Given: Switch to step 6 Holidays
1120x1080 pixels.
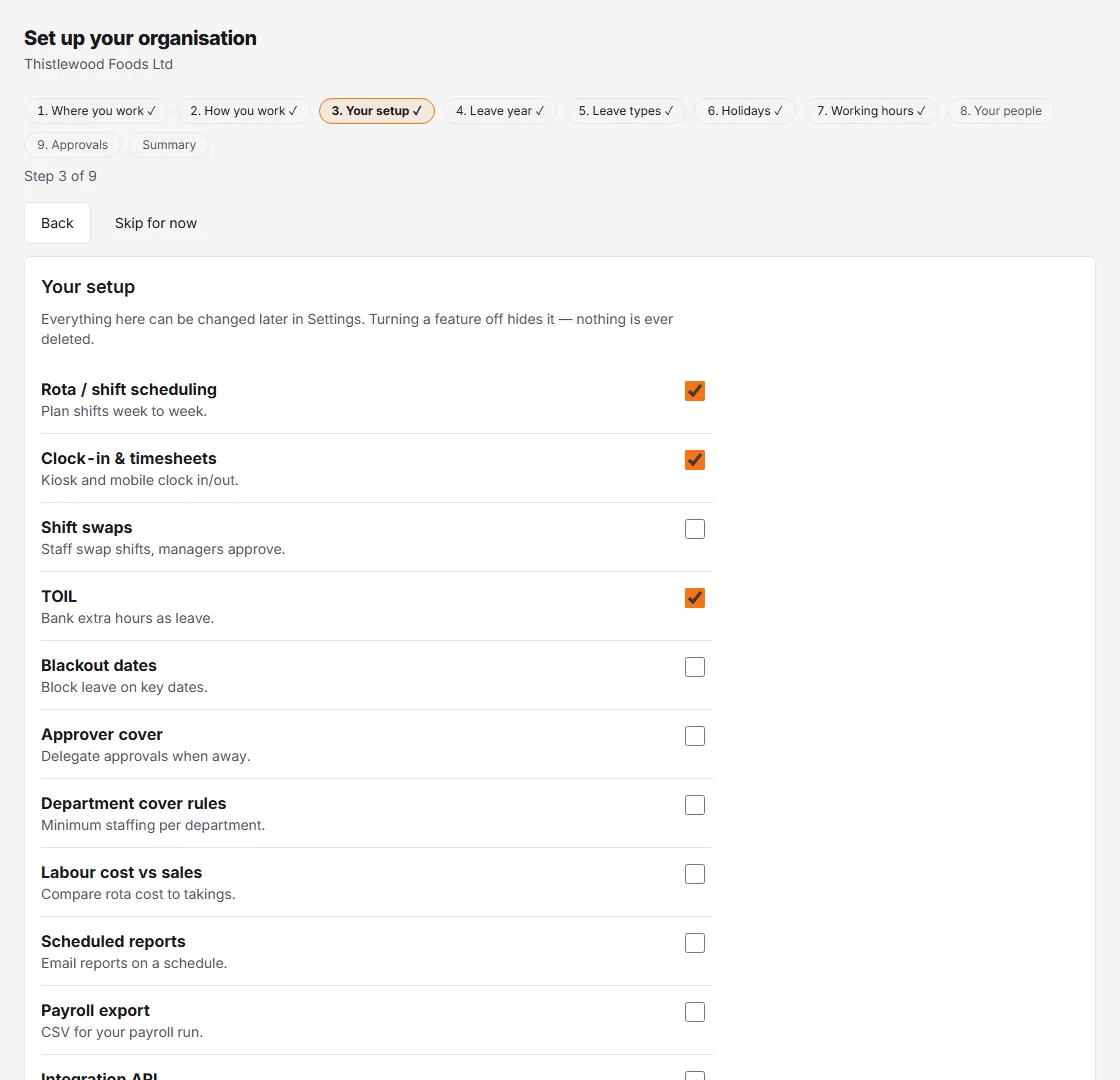Looking at the screenshot, I should 745,111.
